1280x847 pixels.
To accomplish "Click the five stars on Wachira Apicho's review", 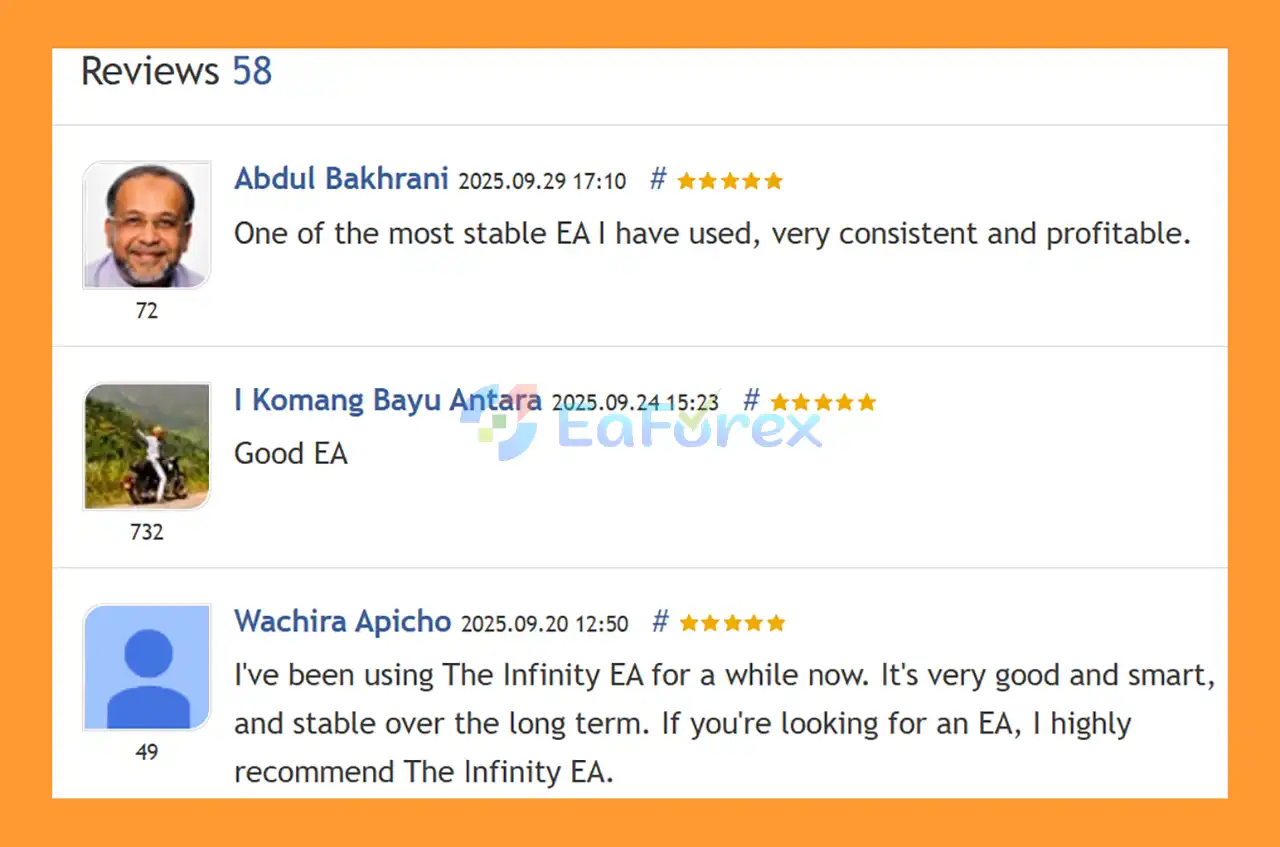I will pyautogui.click(x=733, y=623).
